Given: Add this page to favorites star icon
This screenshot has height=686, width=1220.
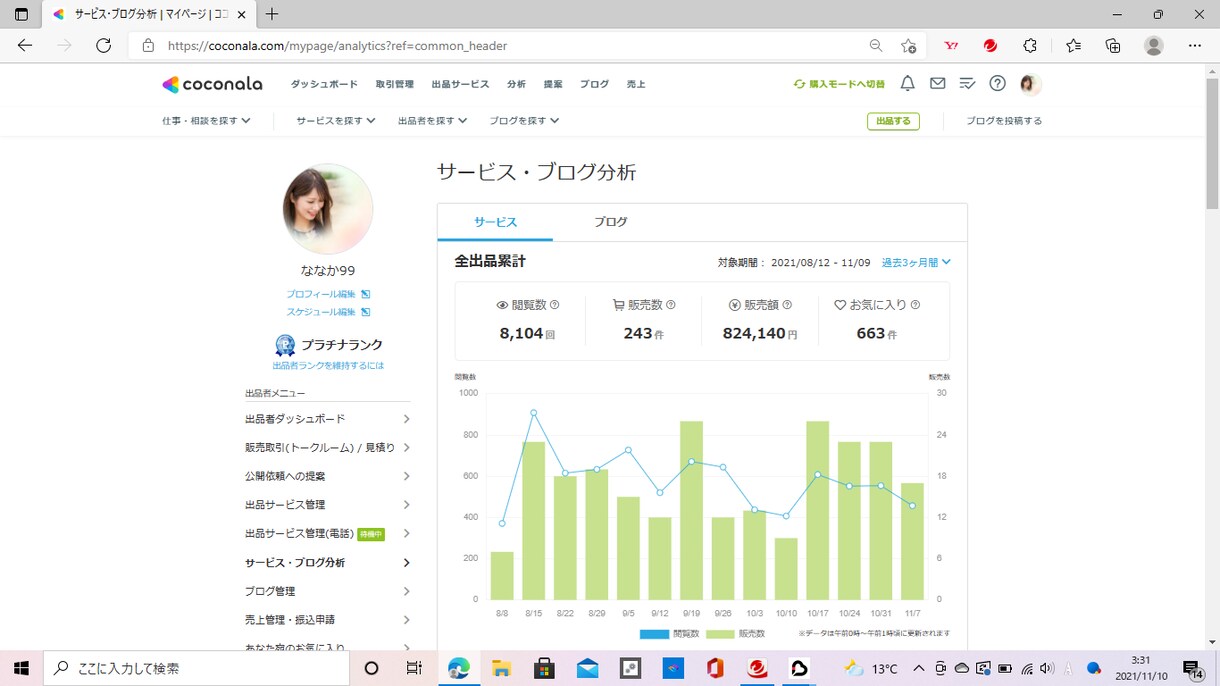Looking at the screenshot, I should click(908, 45).
